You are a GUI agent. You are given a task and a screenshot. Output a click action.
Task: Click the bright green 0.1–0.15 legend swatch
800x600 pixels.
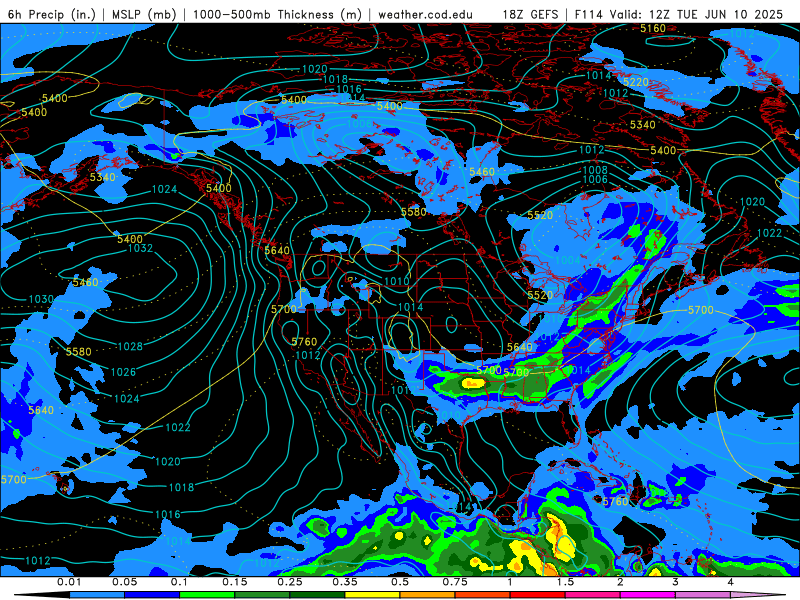pyautogui.click(x=207, y=595)
